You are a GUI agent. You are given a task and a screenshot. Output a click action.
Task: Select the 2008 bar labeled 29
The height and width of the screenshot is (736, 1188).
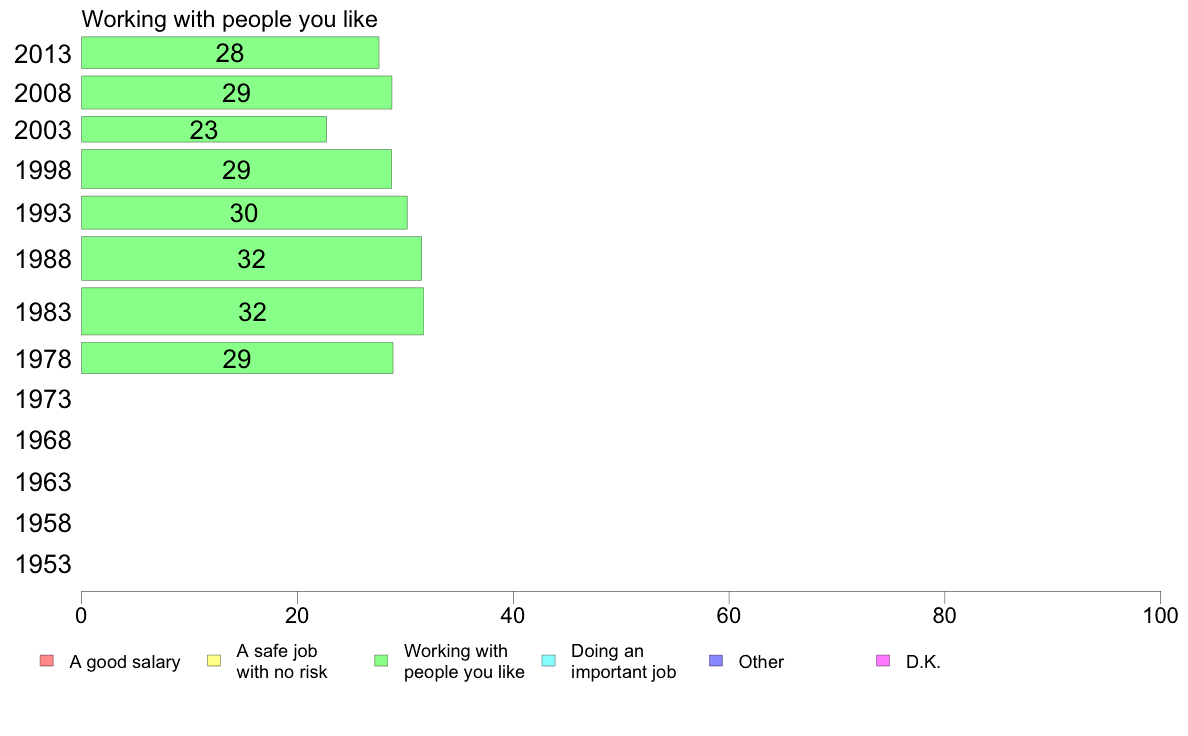click(236, 92)
